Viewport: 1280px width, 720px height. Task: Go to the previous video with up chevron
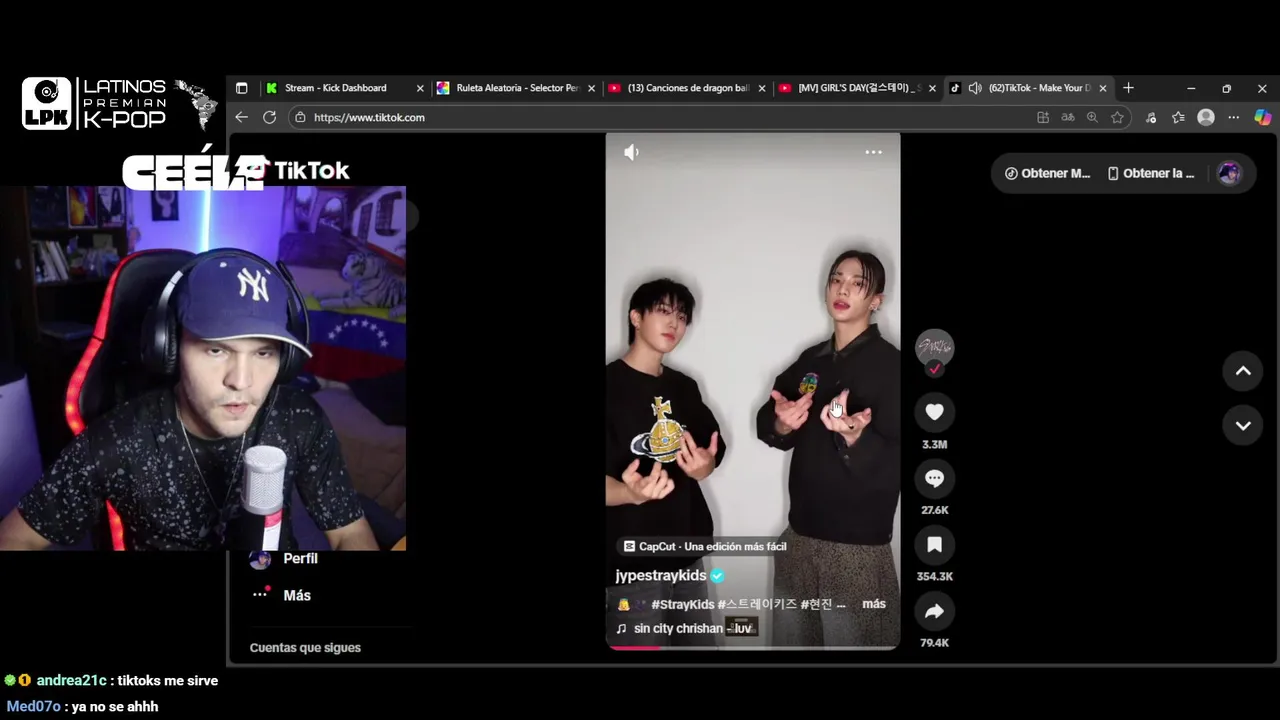[1243, 371]
